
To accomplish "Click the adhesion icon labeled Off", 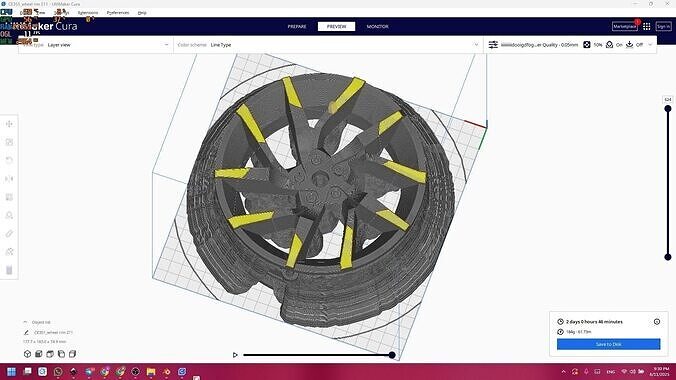I will coord(629,44).
